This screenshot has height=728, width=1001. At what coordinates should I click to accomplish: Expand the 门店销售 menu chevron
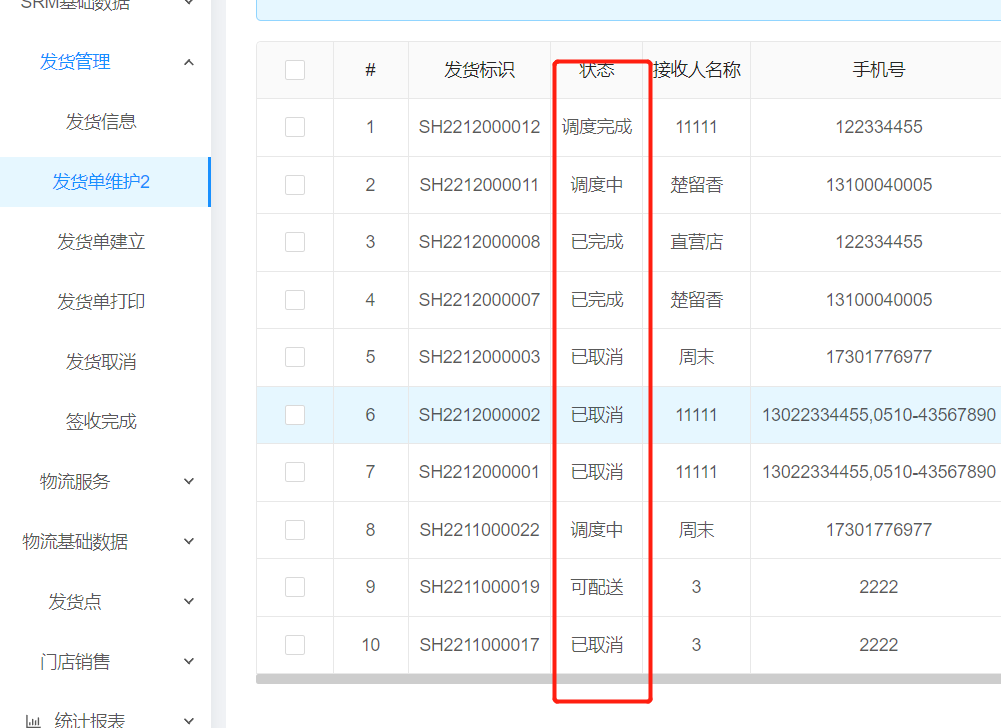[188, 661]
